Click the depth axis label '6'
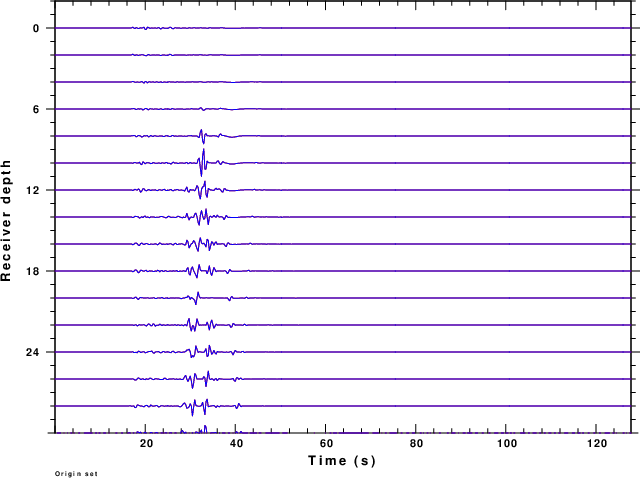The height and width of the screenshot is (478, 640). (x=36, y=109)
